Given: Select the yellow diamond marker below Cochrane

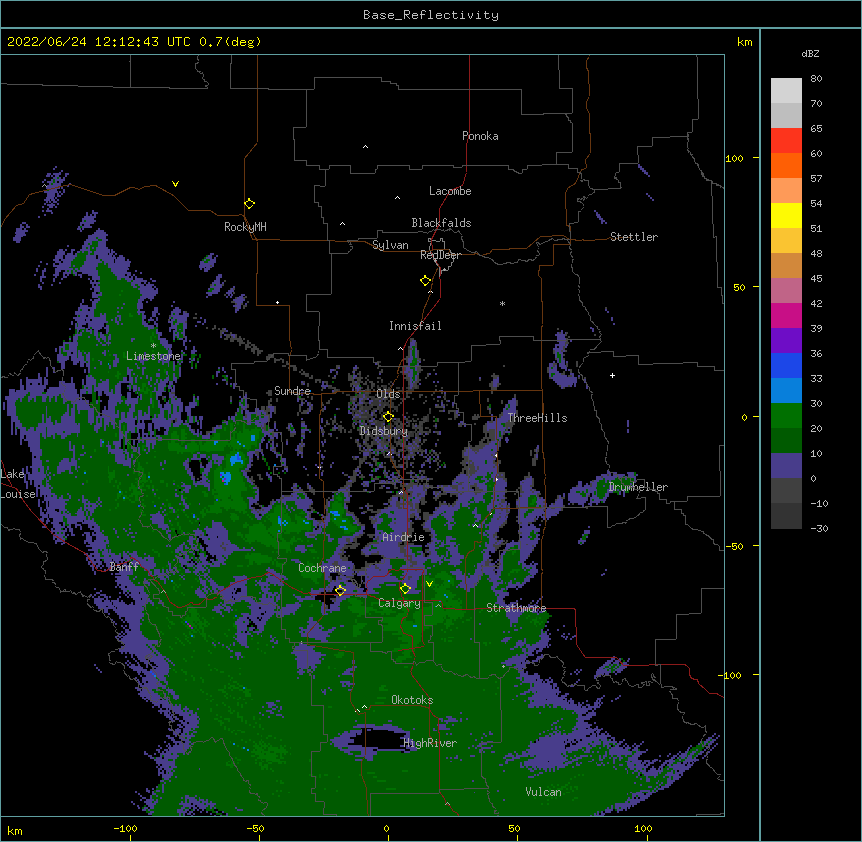Looking at the screenshot, I should (340, 590).
